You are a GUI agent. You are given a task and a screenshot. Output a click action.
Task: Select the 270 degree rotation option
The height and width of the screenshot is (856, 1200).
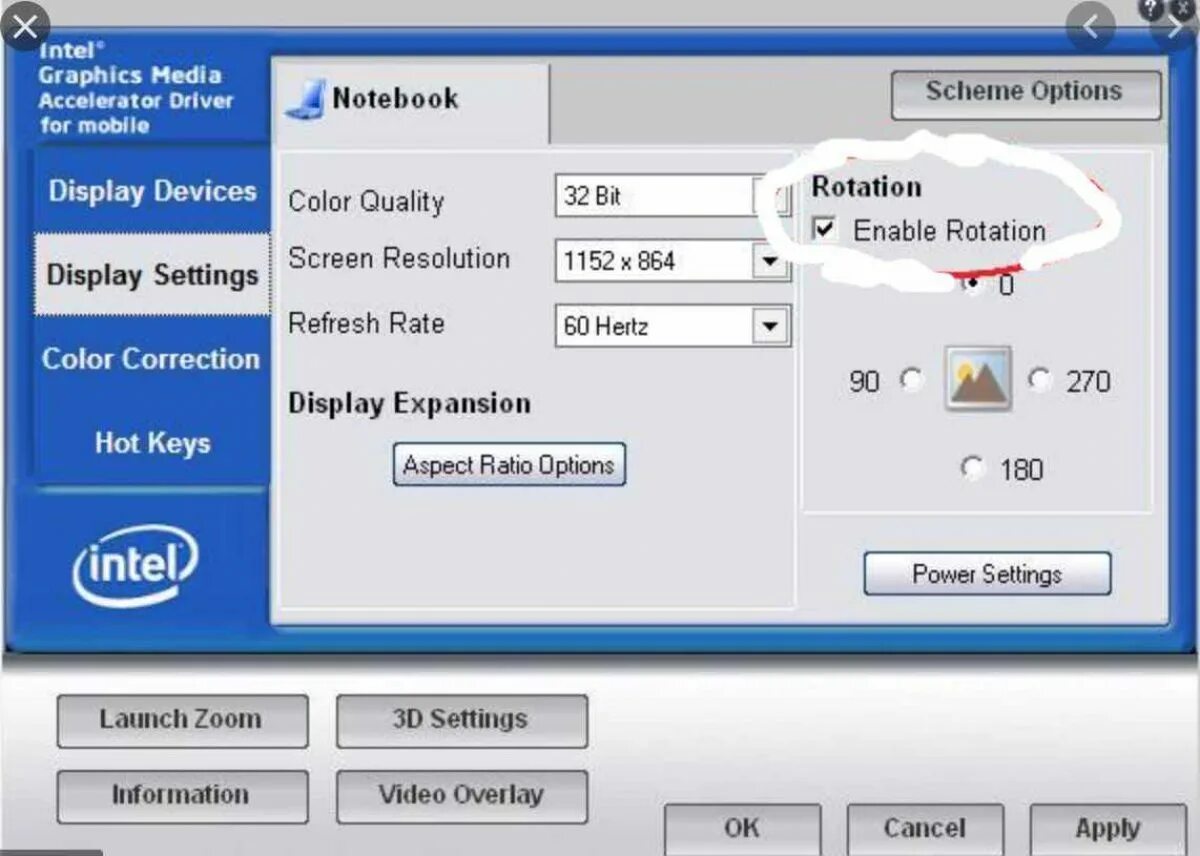click(x=1040, y=379)
